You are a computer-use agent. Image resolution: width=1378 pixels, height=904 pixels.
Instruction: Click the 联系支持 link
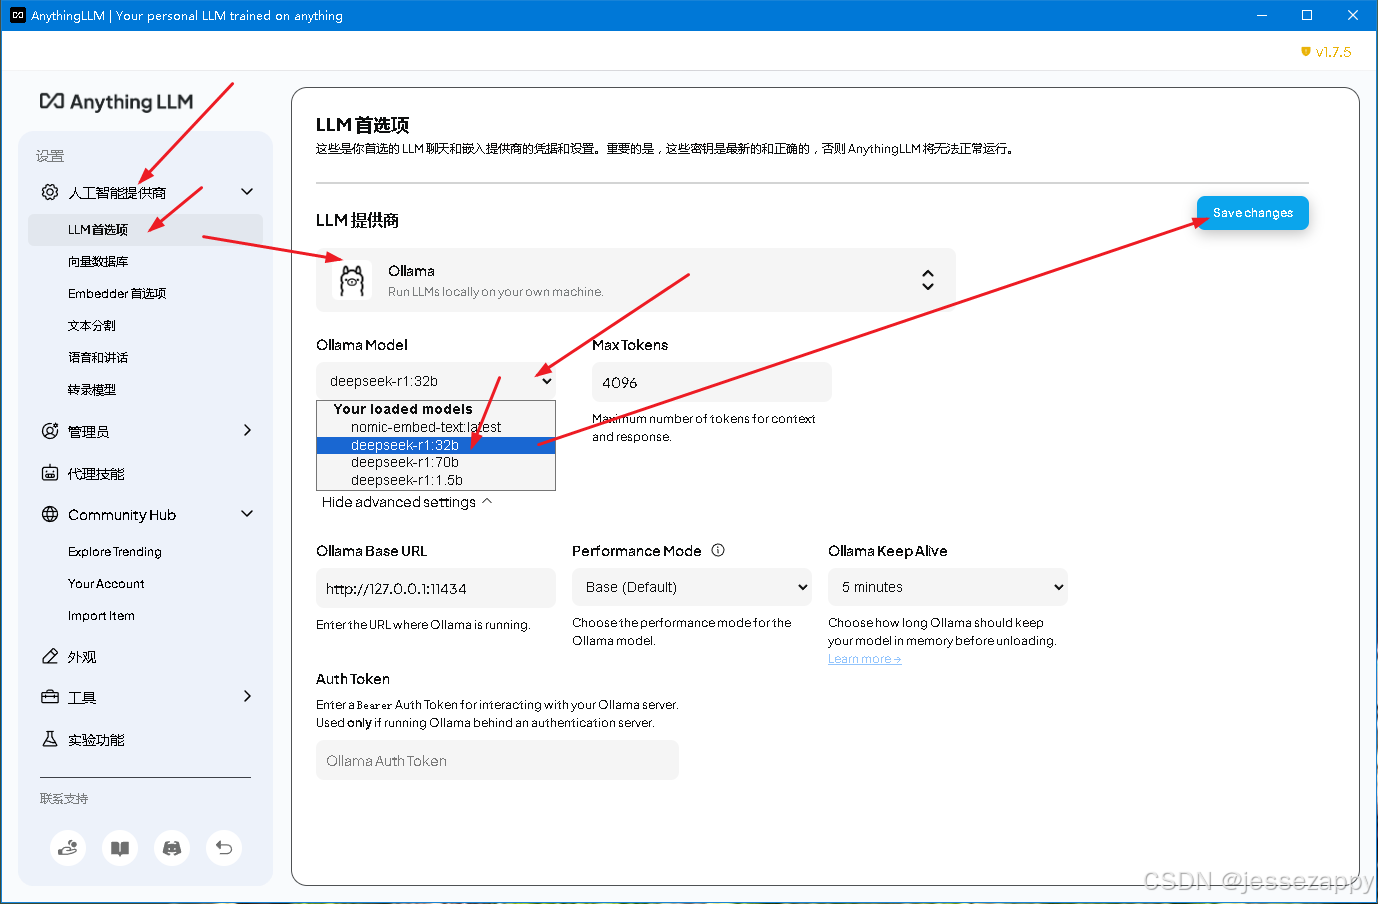(x=64, y=798)
